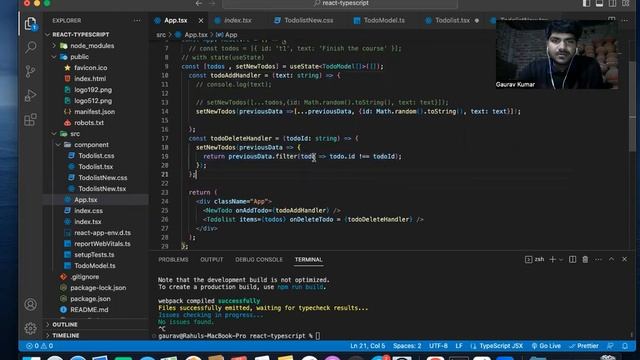
Task: Open Todolist.css in the file tree
Action: click(96, 156)
